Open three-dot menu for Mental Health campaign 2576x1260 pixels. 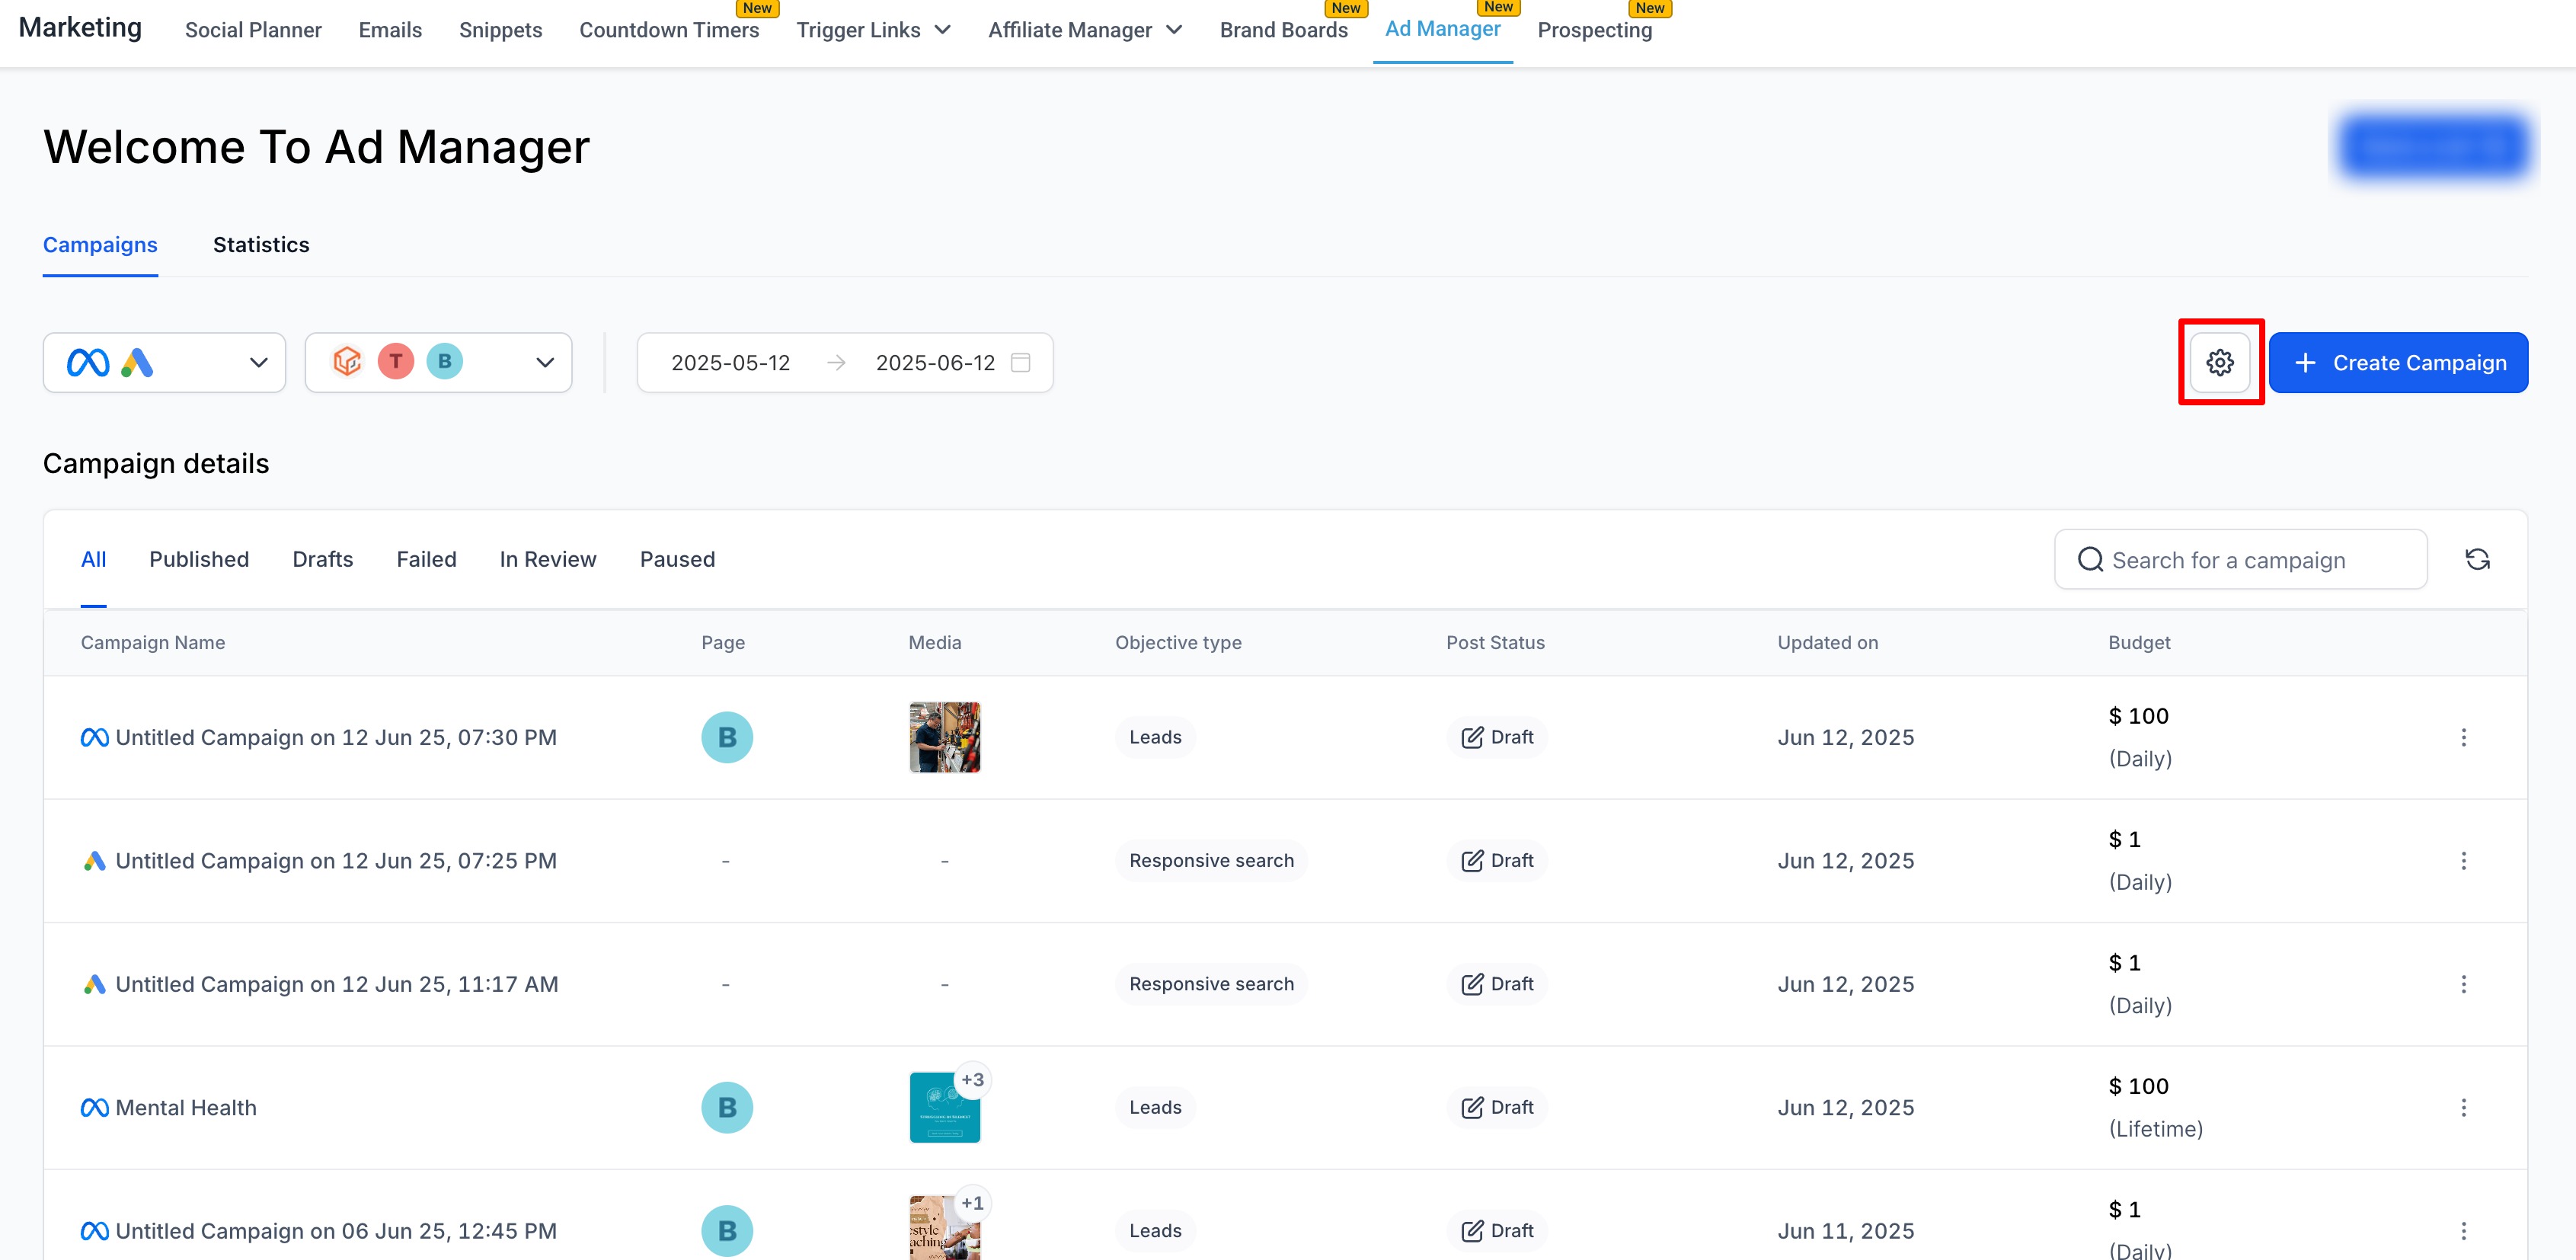(x=2463, y=1107)
